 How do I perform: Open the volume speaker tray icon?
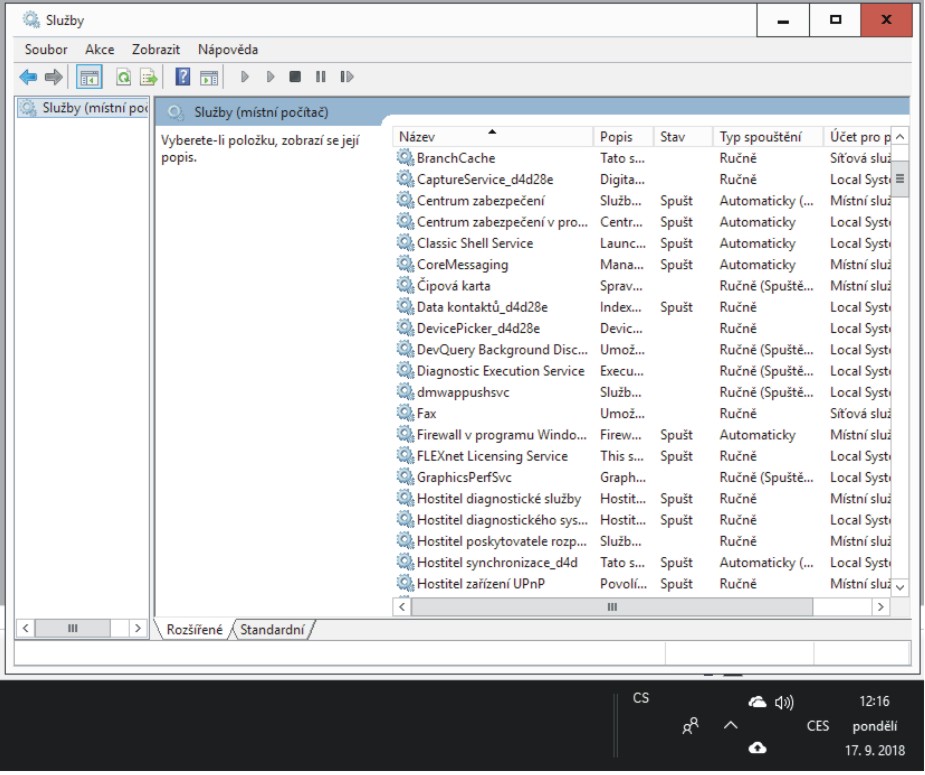[x=783, y=704]
